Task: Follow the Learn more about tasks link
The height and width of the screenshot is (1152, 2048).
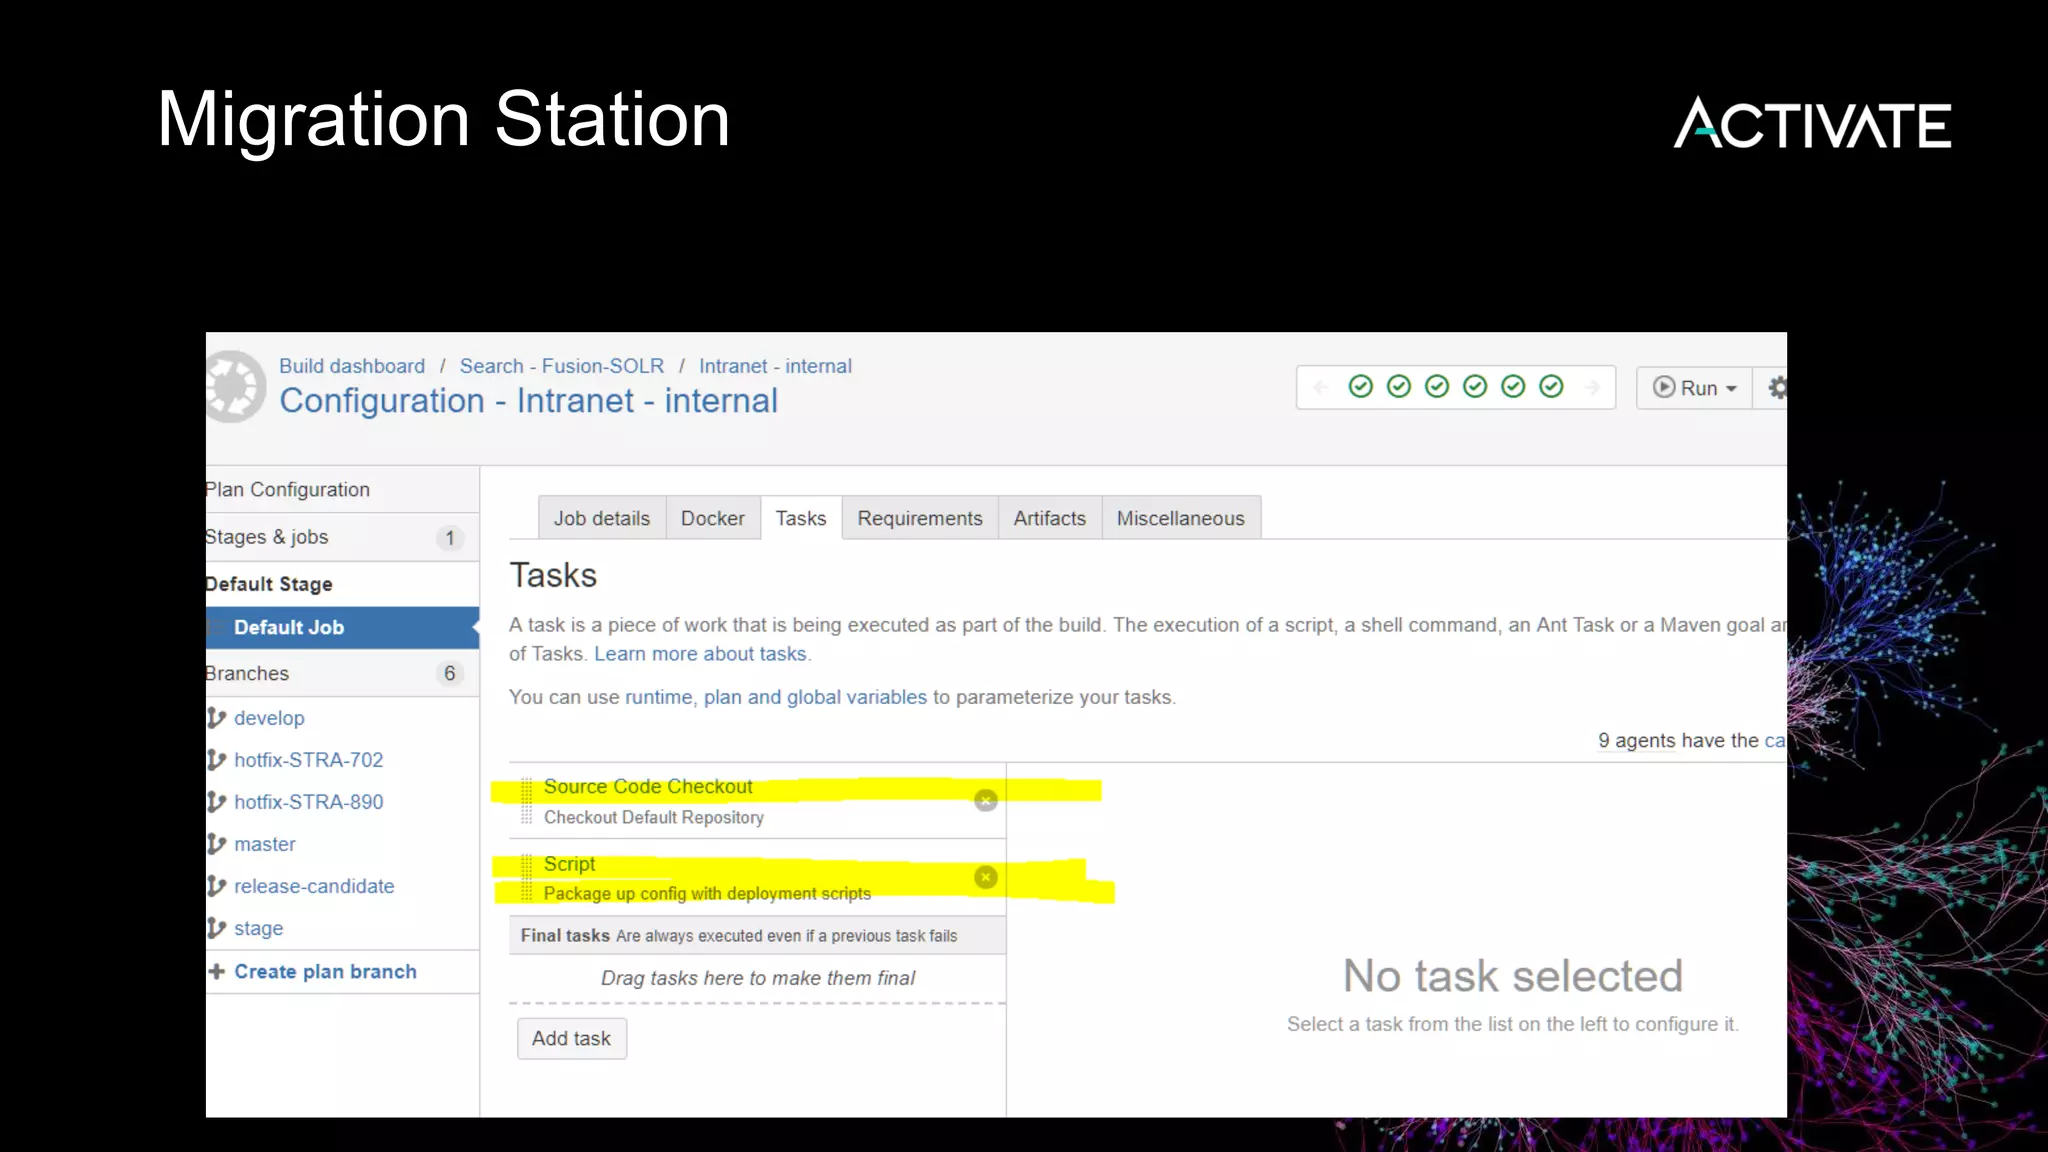Action: 700,653
